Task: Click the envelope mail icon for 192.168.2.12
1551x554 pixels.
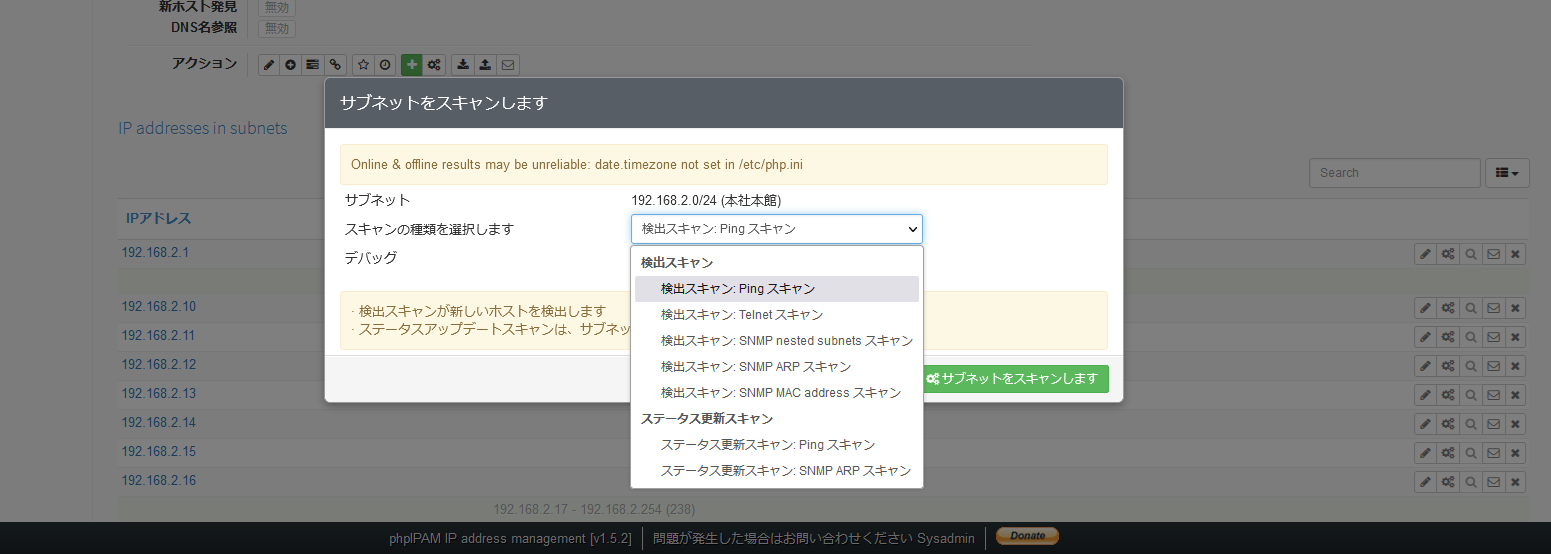Action: [1493, 366]
